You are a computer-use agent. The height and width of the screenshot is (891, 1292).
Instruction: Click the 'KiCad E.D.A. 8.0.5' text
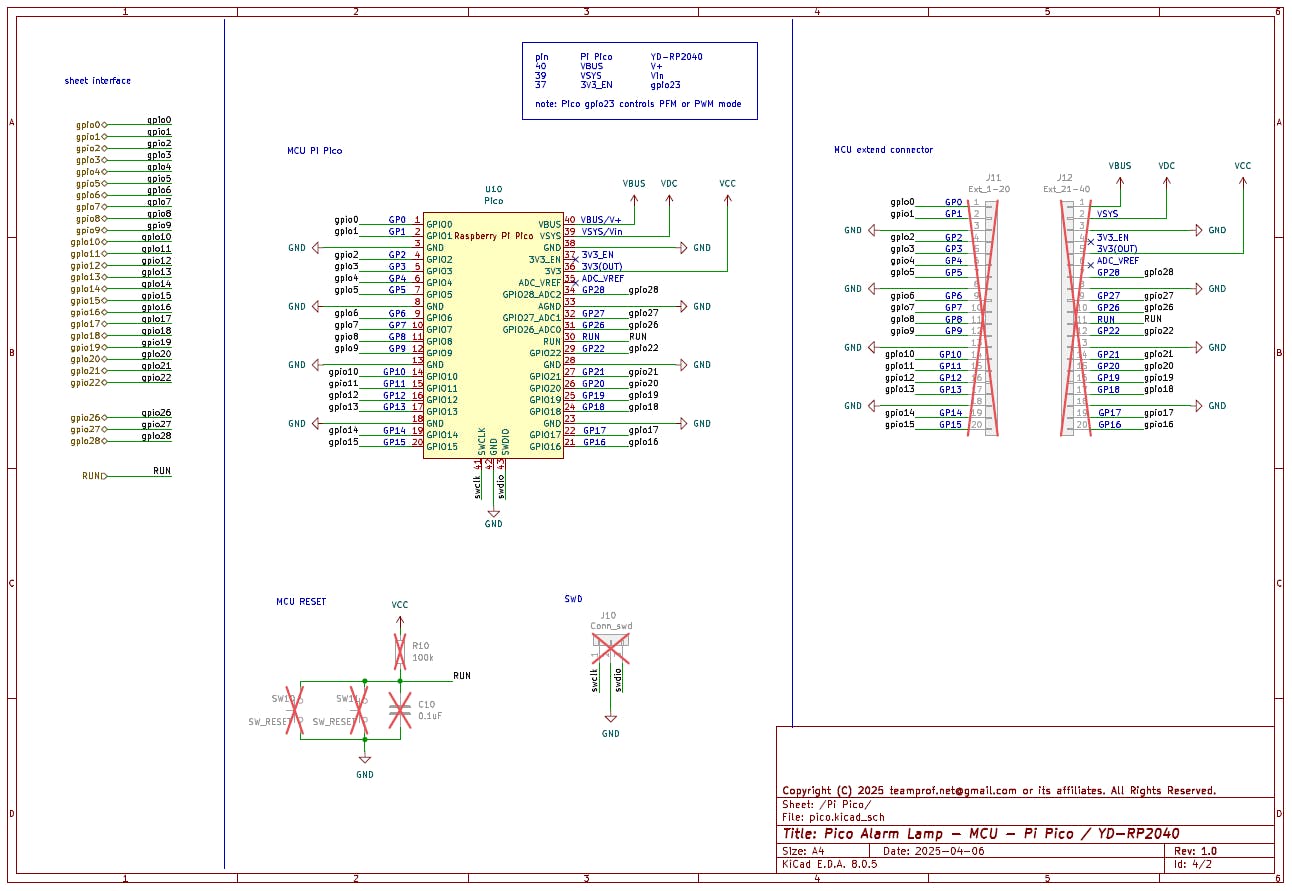click(x=829, y=864)
